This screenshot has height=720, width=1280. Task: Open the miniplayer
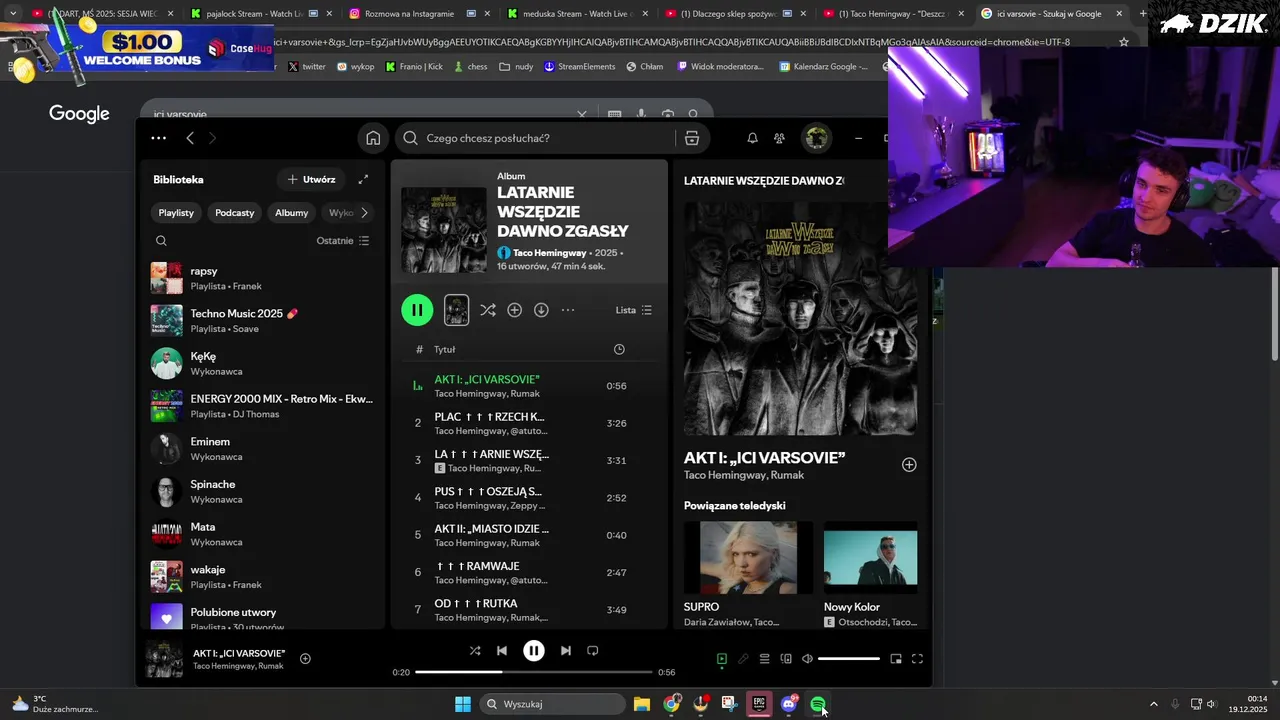896,659
